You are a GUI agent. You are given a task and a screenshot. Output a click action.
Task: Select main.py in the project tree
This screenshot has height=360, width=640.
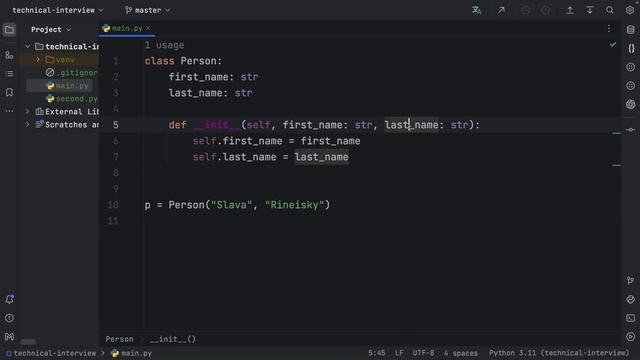(x=67, y=86)
